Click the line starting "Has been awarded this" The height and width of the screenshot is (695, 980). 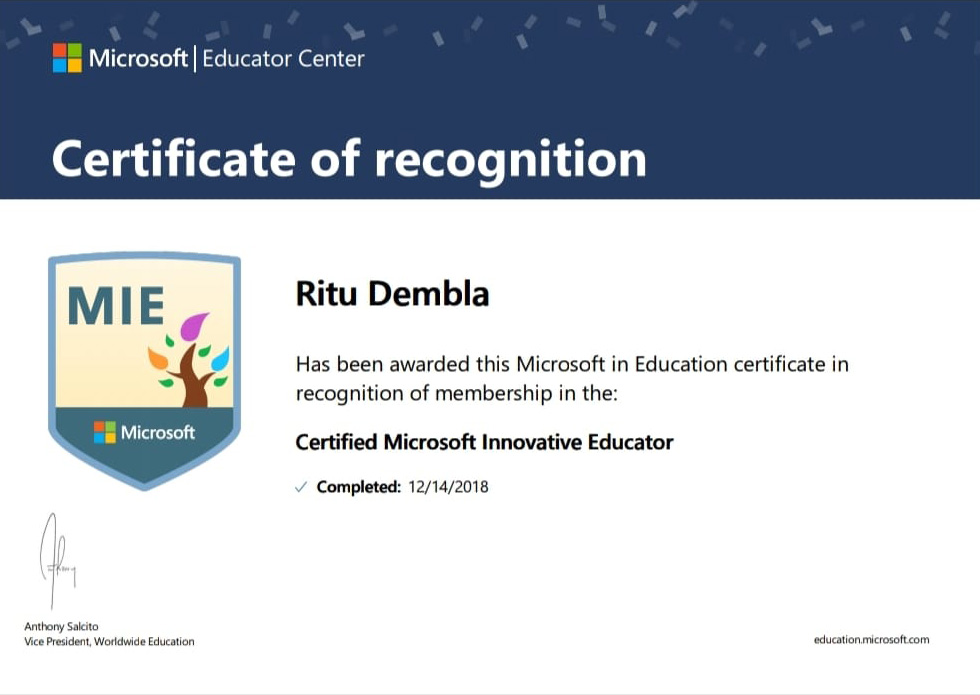tap(572, 364)
